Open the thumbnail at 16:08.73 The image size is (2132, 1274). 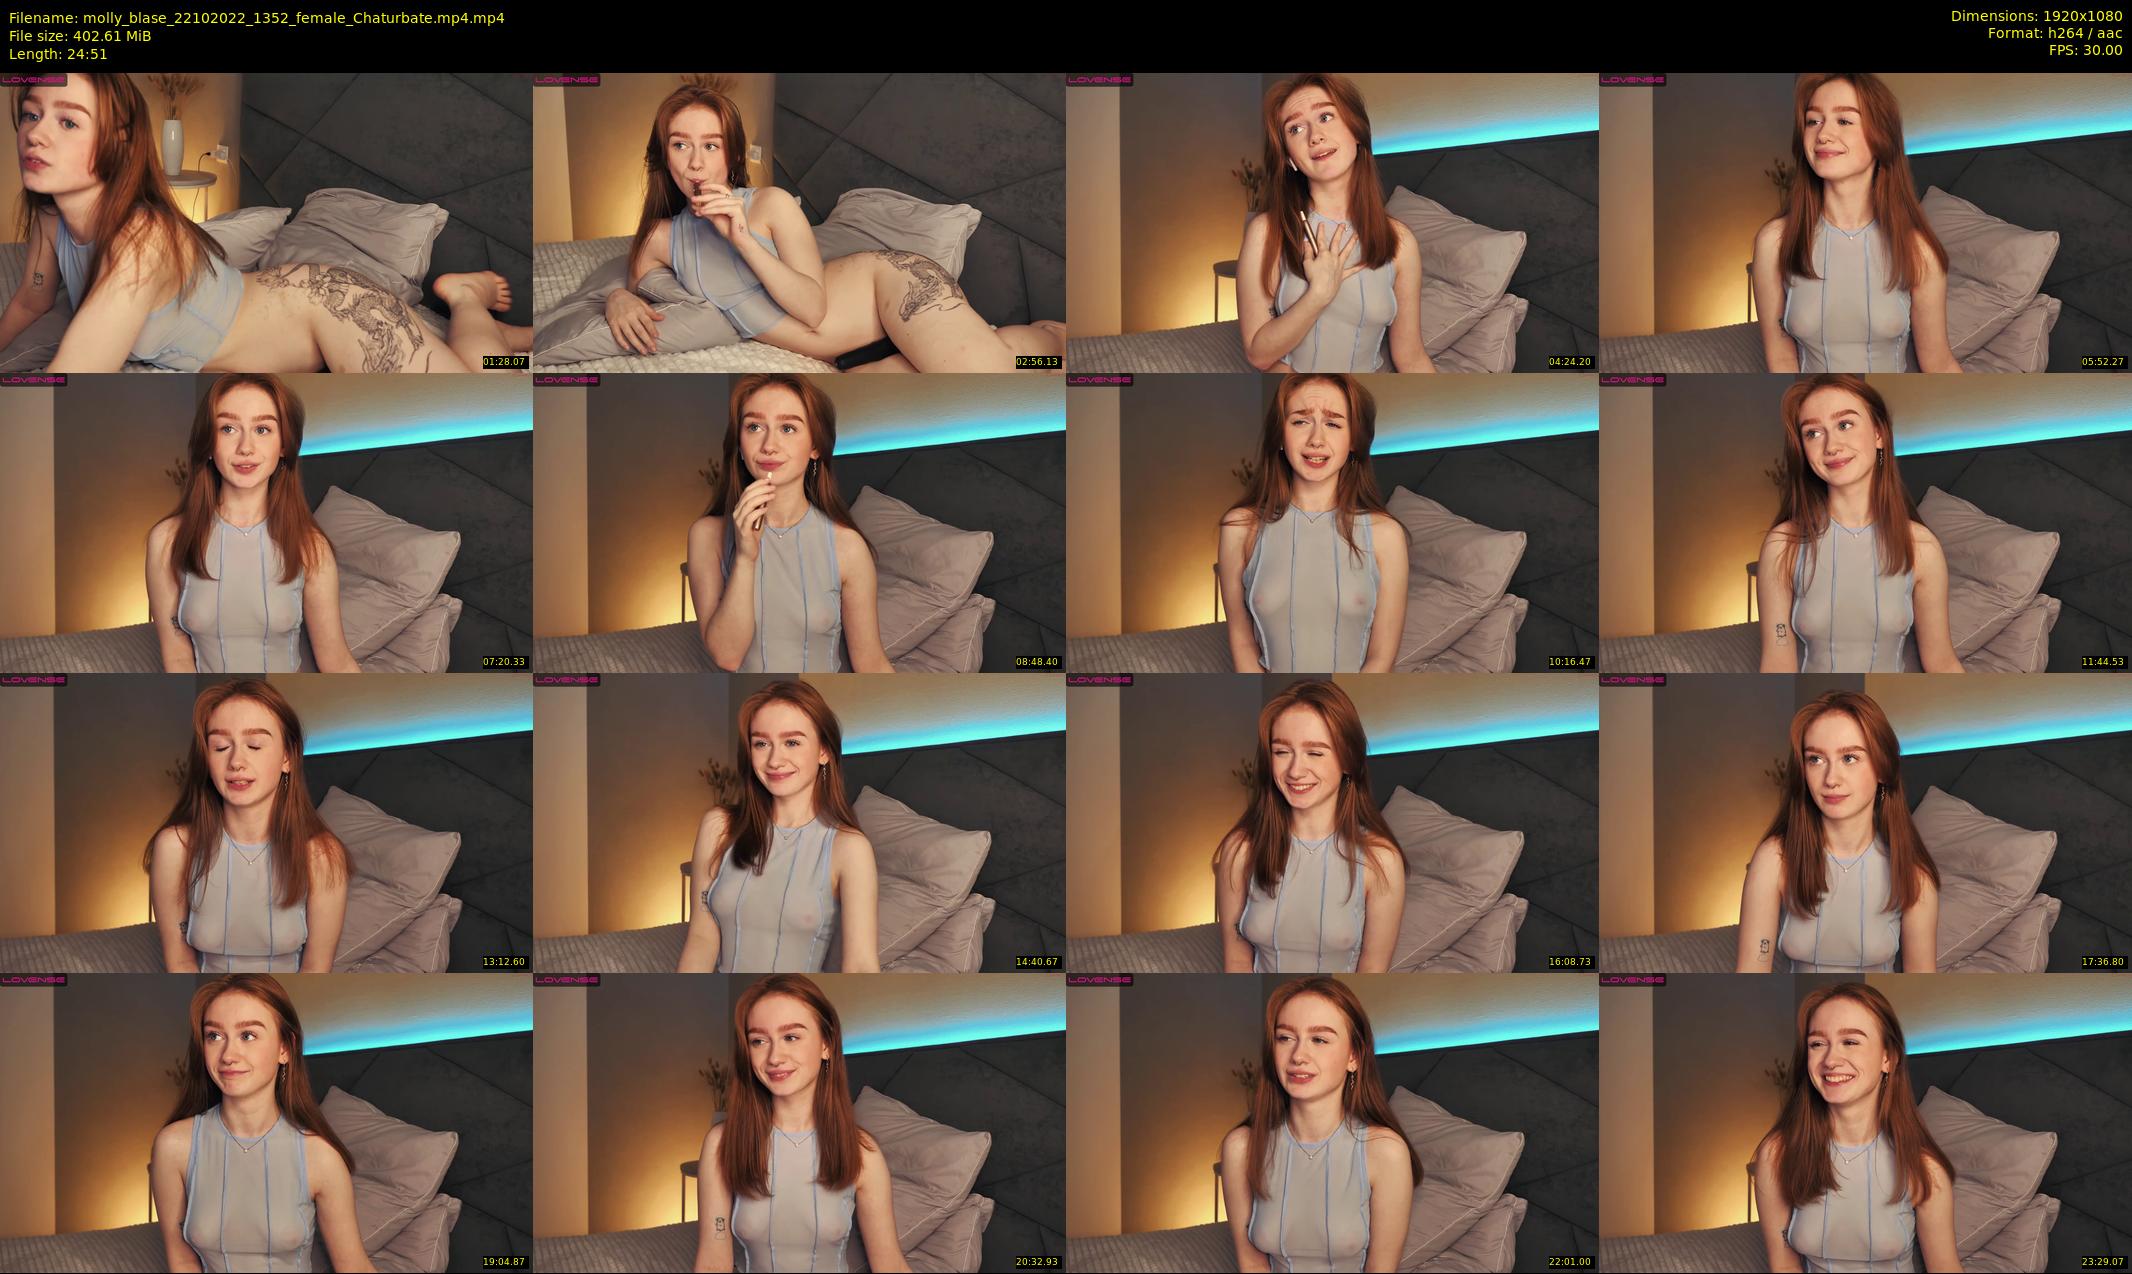pyautogui.click(x=1332, y=822)
